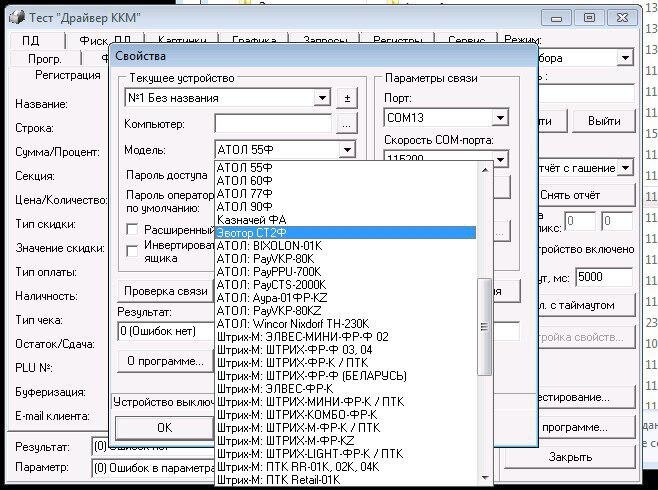Click the О программе button in Свойства
Image resolution: width=658 pixels, height=490 pixels.
click(x=165, y=361)
